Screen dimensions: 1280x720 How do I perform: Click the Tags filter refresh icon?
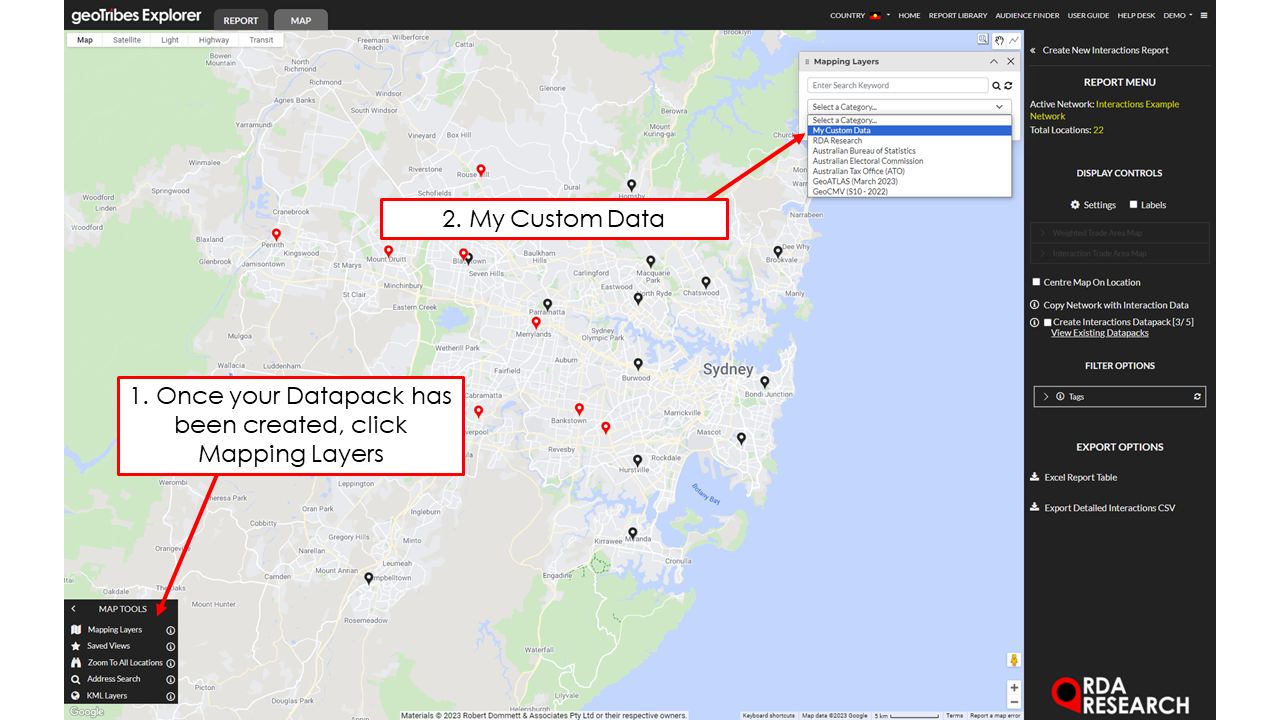point(1197,397)
